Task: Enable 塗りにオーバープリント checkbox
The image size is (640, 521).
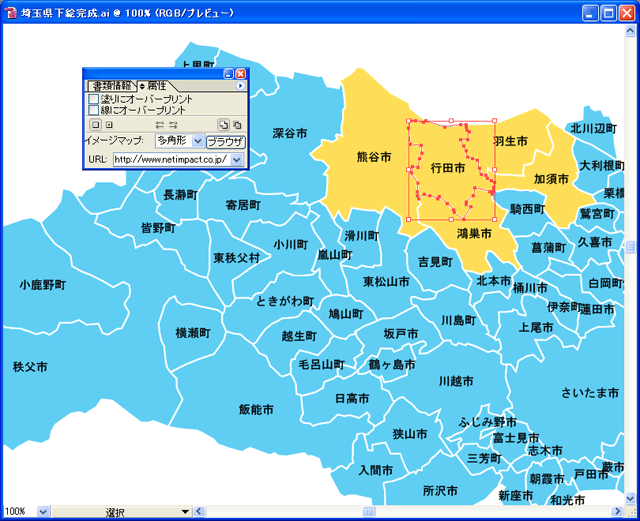Action: [x=93, y=99]
